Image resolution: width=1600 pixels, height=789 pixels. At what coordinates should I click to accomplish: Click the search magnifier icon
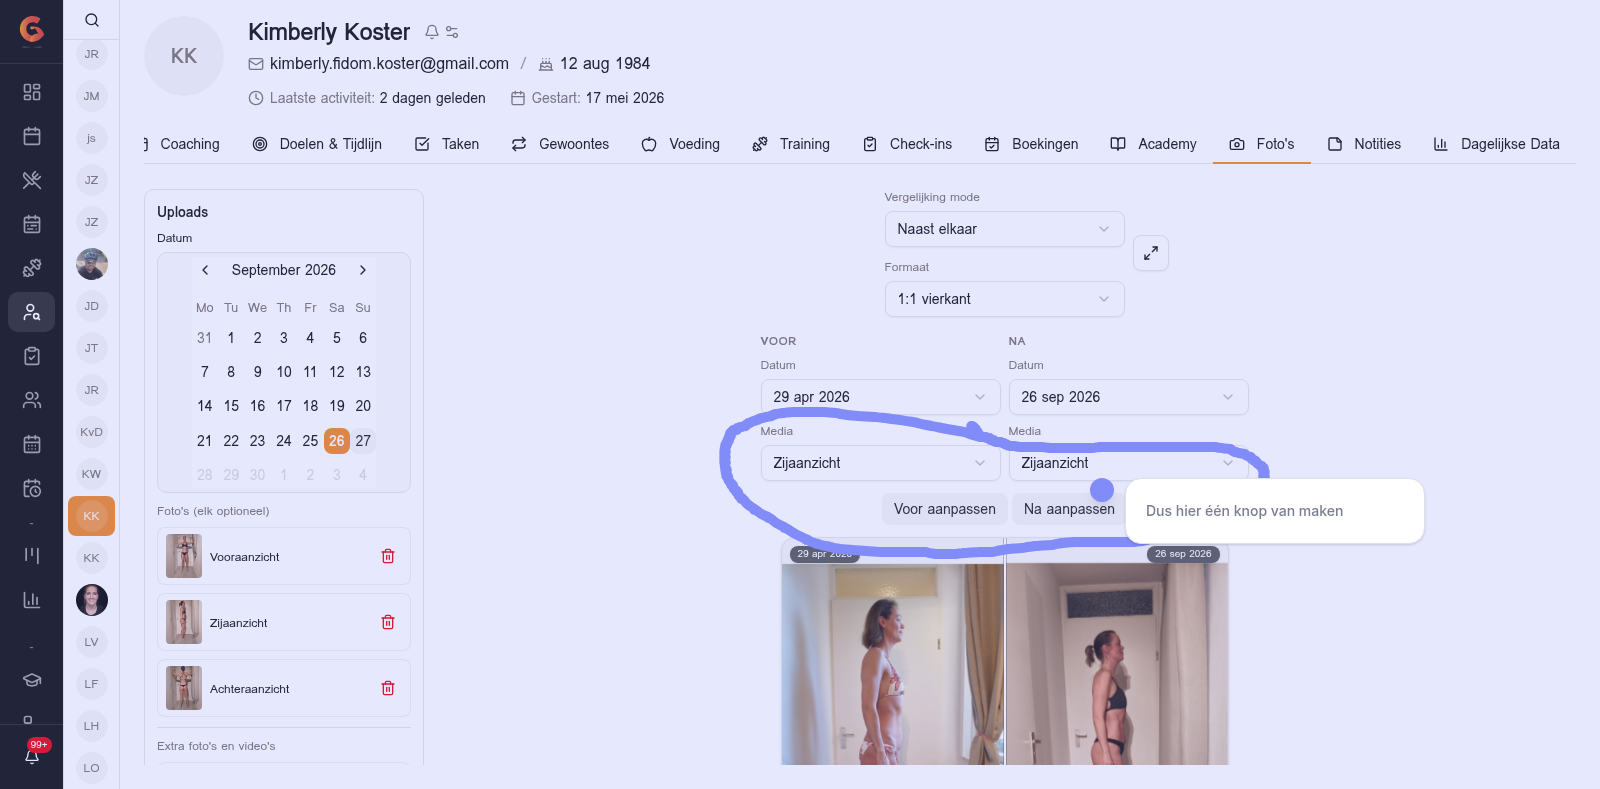coord(92,20)
